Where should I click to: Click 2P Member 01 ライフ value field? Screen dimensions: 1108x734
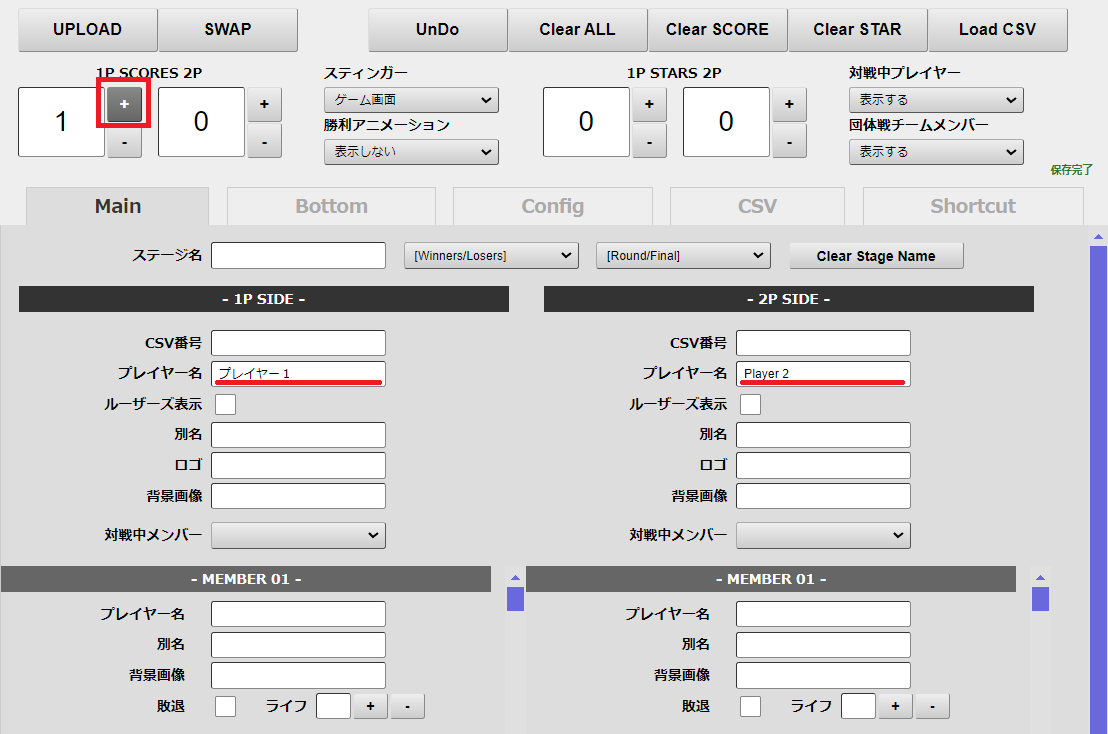859,706
